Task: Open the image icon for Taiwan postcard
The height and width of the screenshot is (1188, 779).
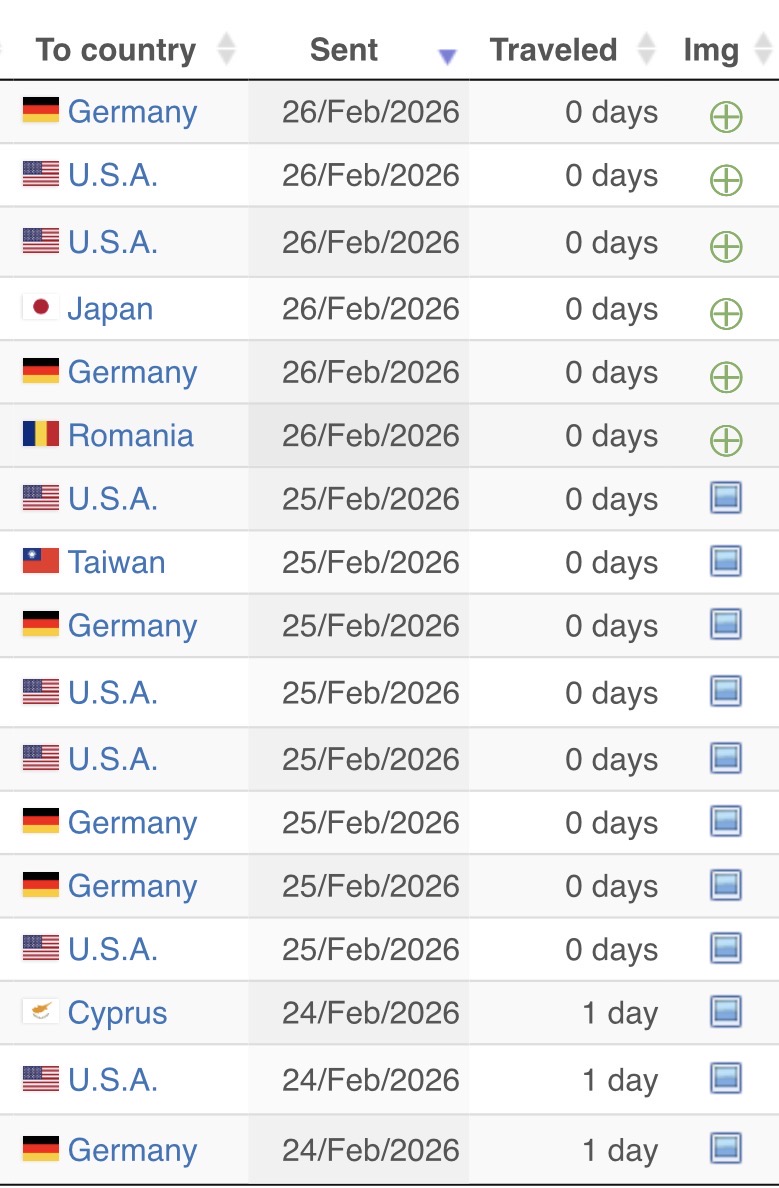Action: [x=726, y=562]
